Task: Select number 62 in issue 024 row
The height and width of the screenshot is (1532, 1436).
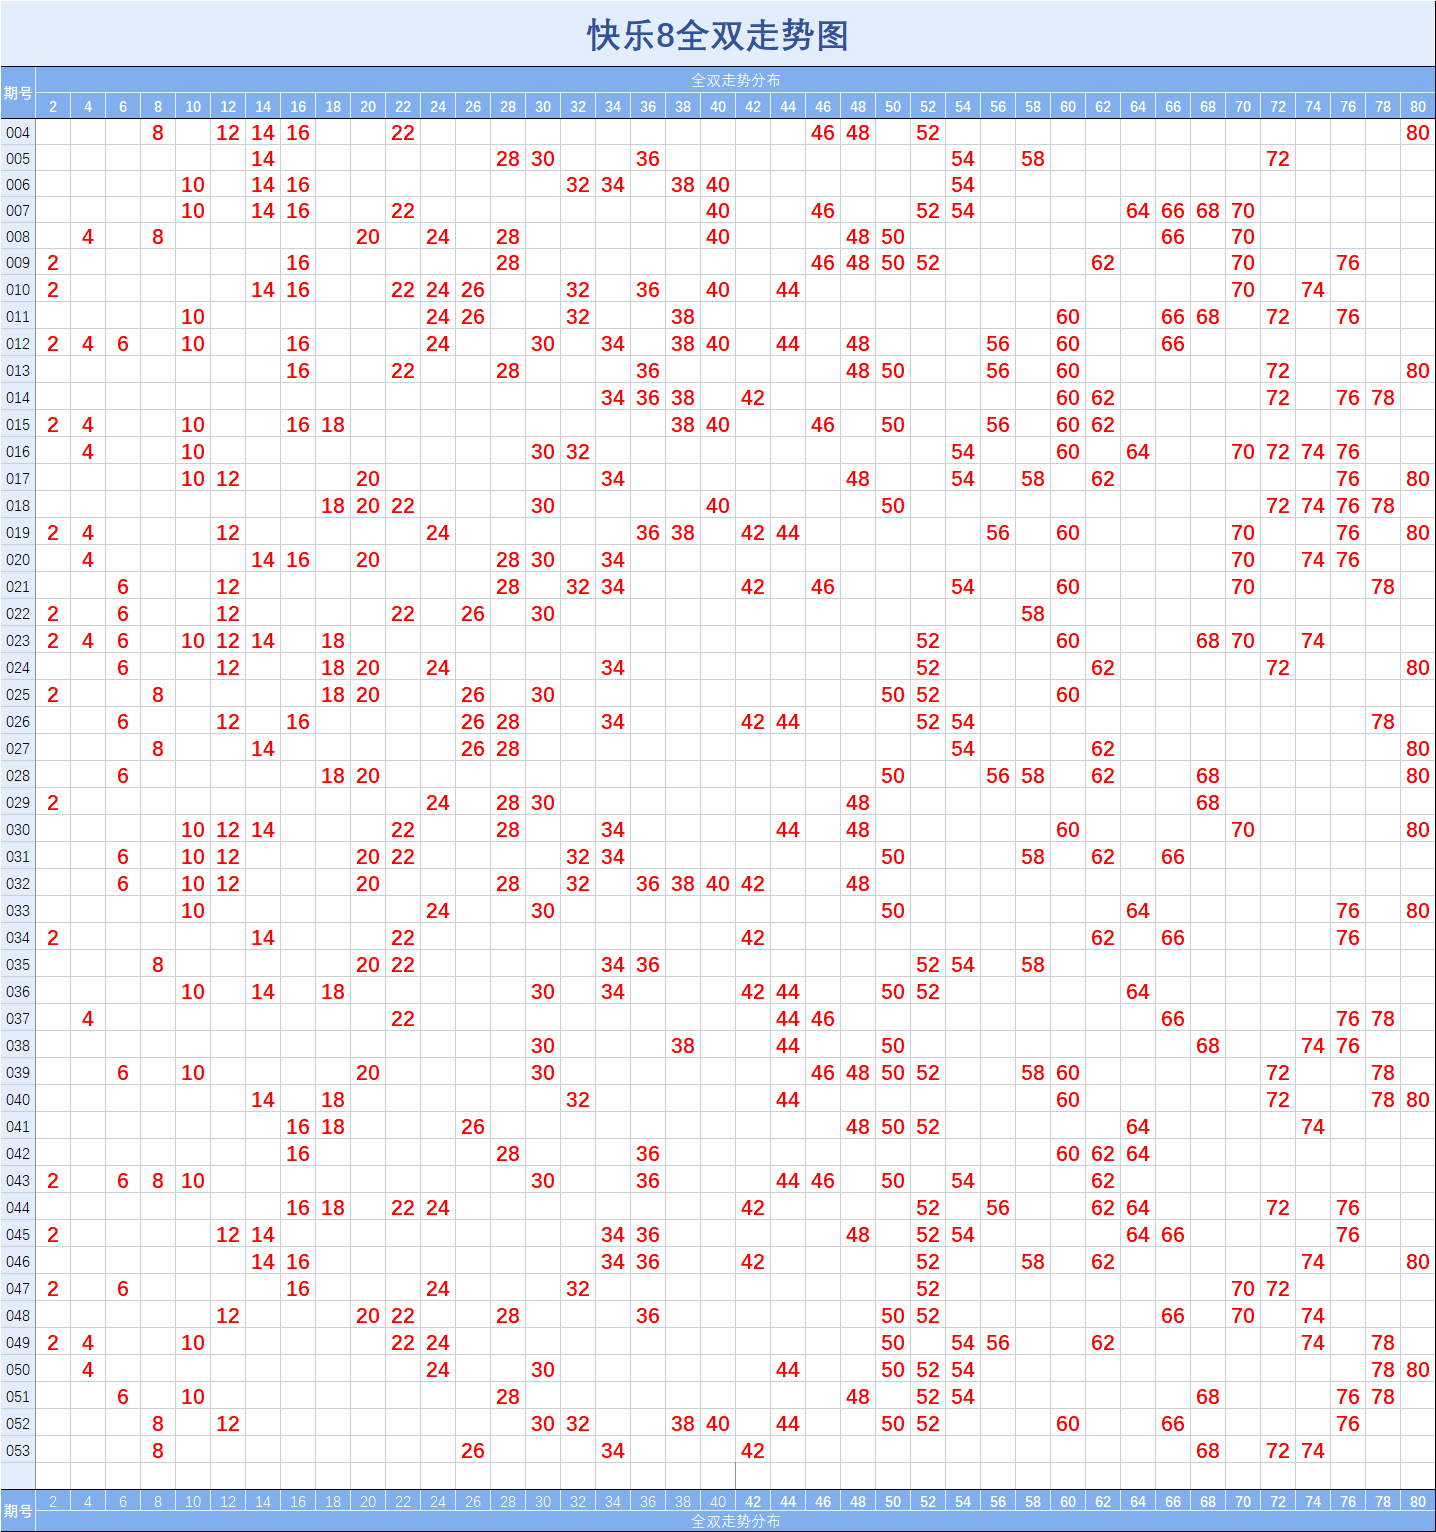Action: point(1103,667)
